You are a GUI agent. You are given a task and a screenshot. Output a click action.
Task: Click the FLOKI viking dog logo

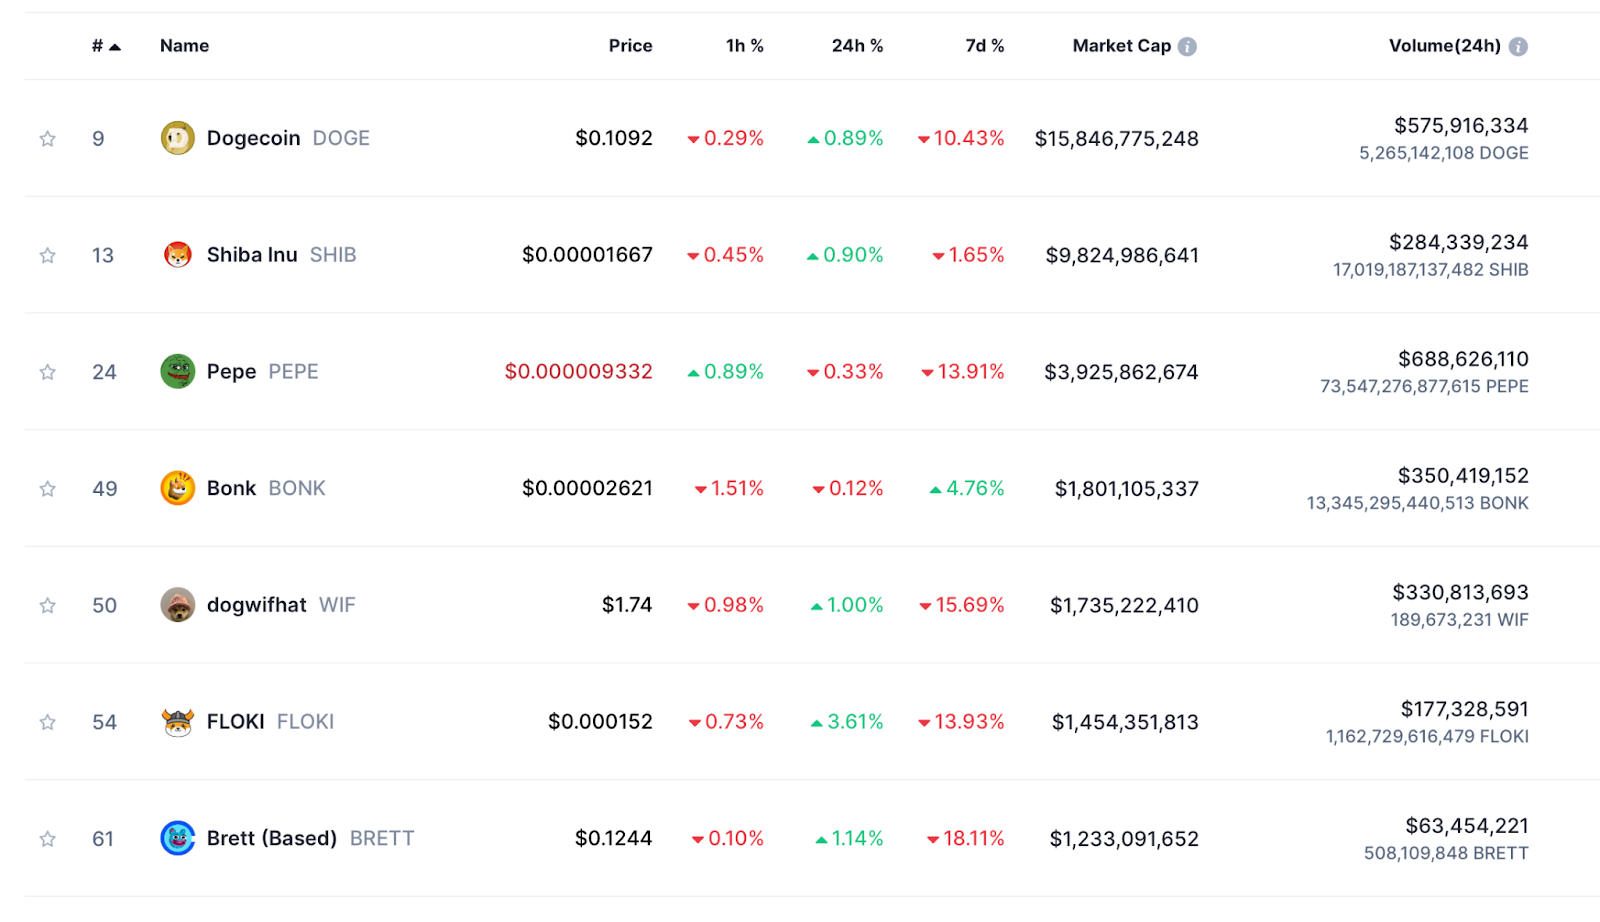pos(178,721)
